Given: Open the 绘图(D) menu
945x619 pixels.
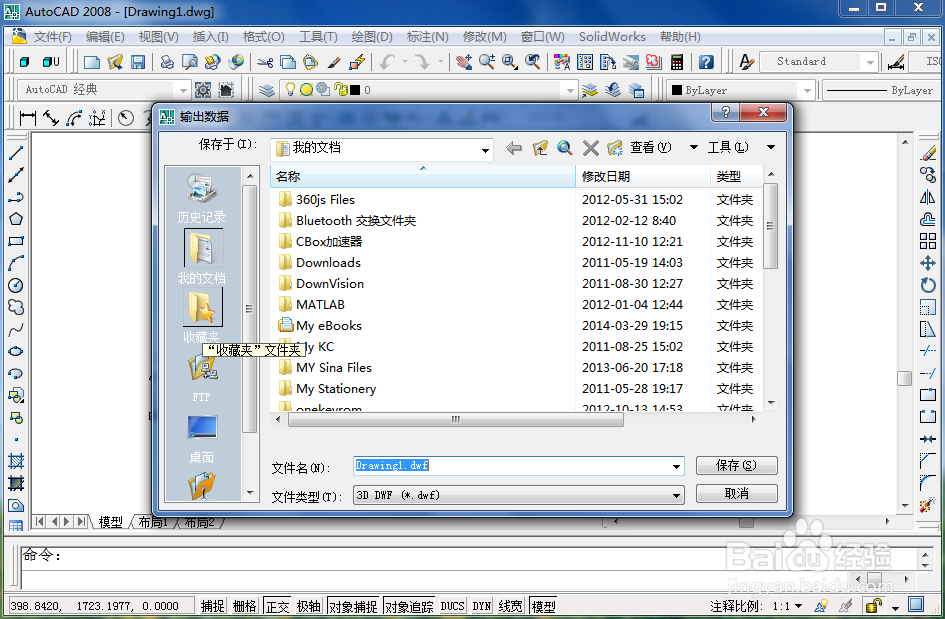Looking at the screenshot, I should coord(372,37).
